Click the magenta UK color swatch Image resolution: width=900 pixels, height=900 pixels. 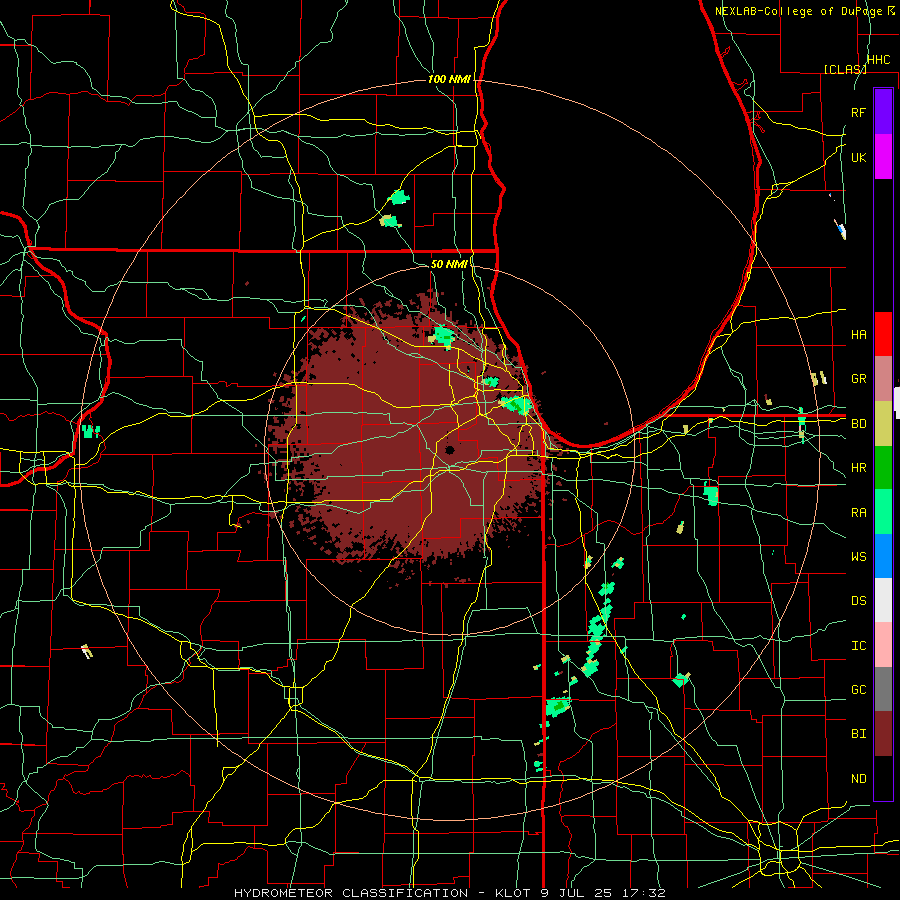point(883,157)
